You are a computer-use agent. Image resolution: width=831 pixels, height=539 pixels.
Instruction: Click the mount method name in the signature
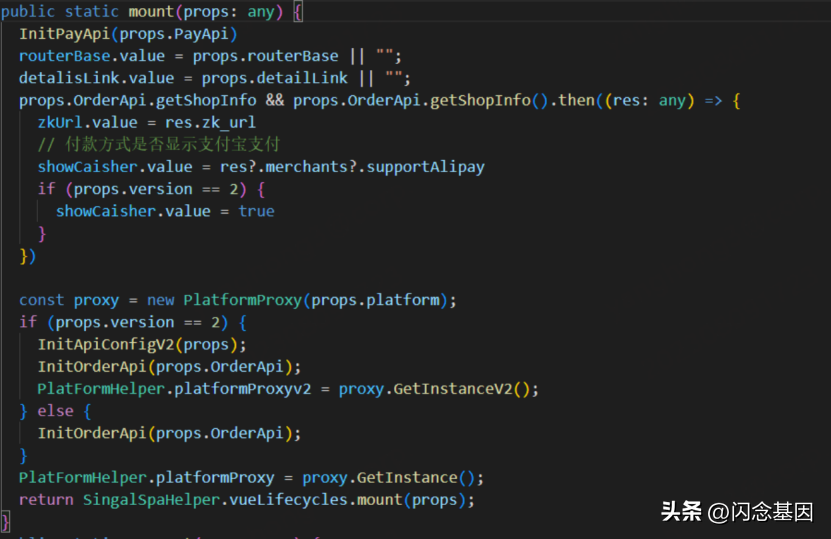pyautogui.click(x=151, y=12)
